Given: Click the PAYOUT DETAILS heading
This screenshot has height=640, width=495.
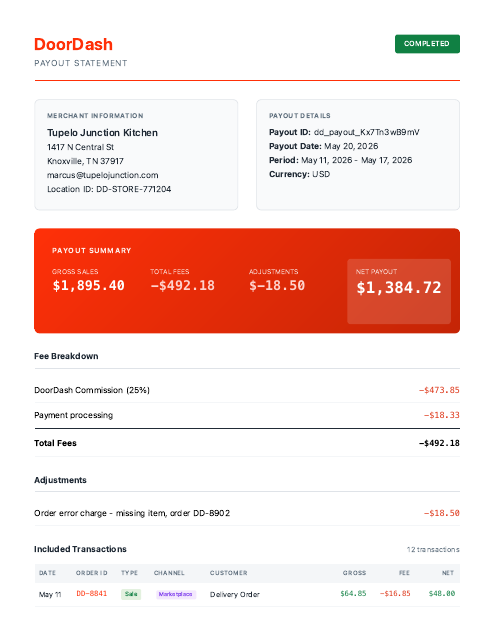Looking at the screenshot, I should pos(300,116).
